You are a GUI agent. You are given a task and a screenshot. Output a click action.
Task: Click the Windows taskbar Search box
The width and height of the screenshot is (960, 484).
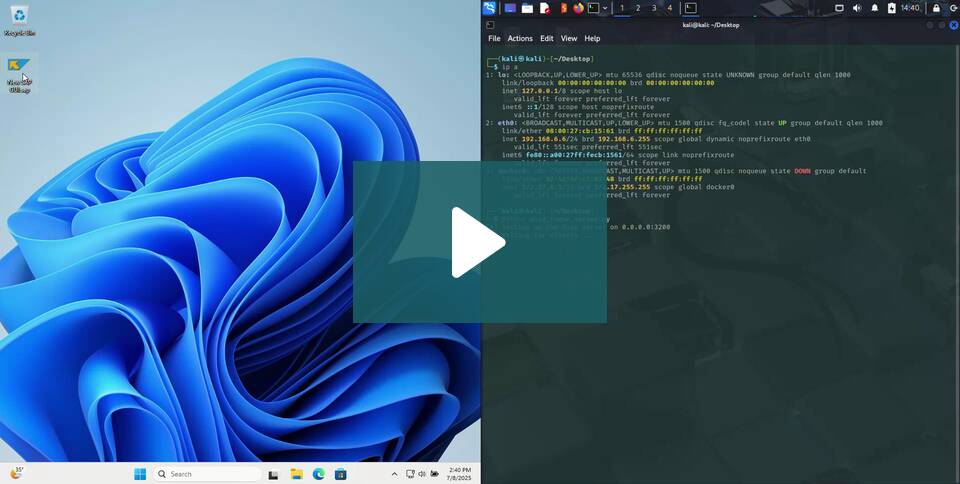(x=208, y=474)
